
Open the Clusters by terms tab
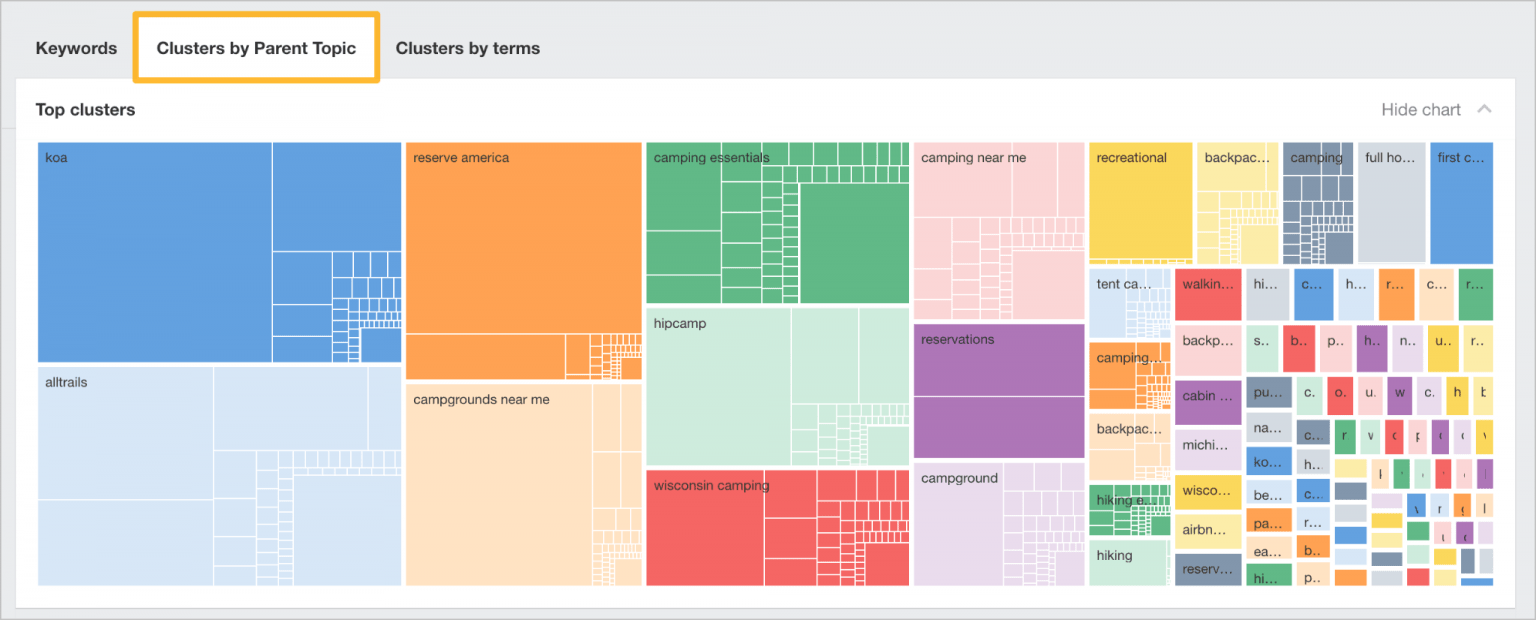pos(467,48)
